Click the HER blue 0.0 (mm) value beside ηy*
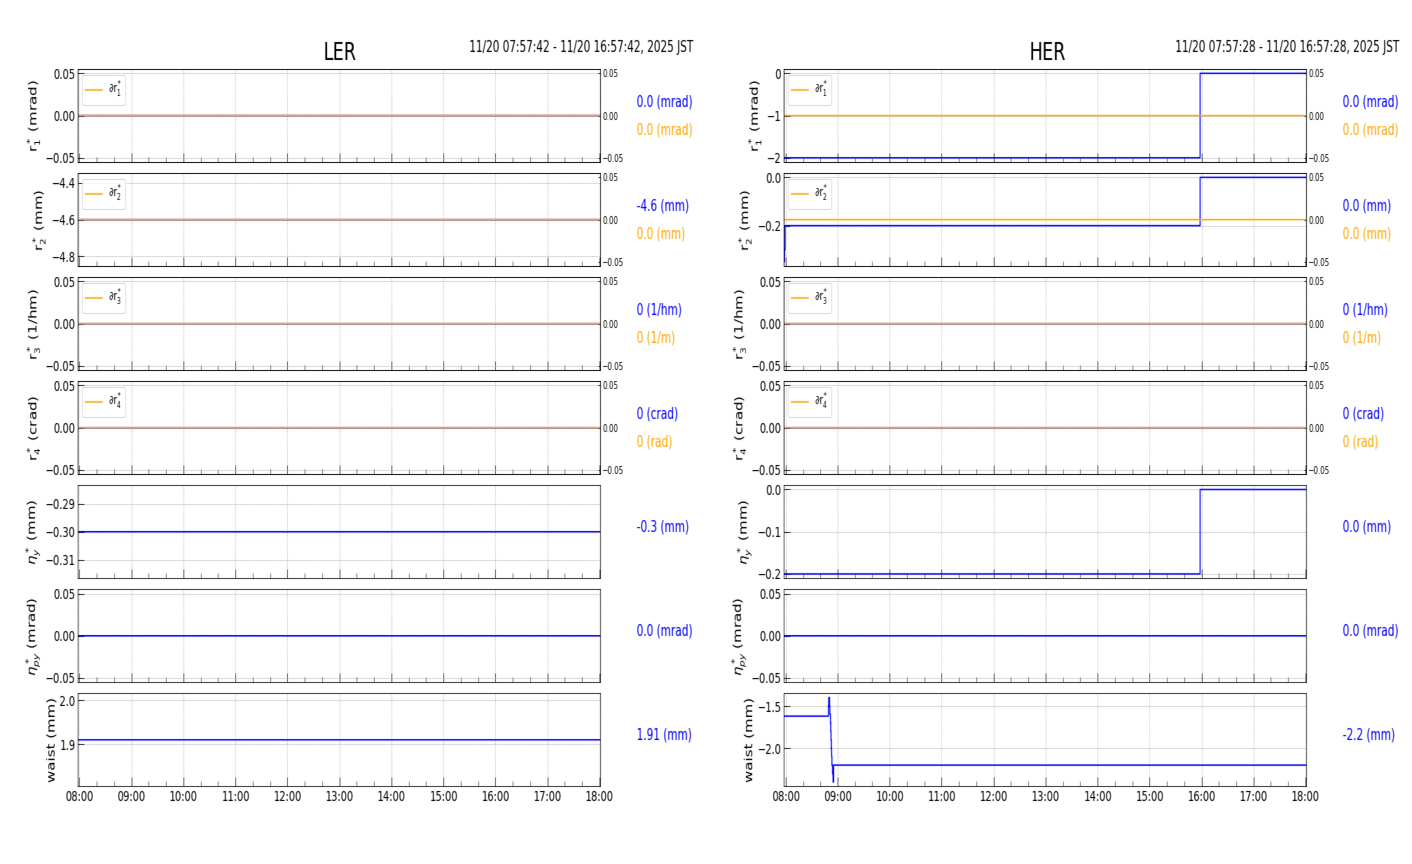 pos(1367,527)
